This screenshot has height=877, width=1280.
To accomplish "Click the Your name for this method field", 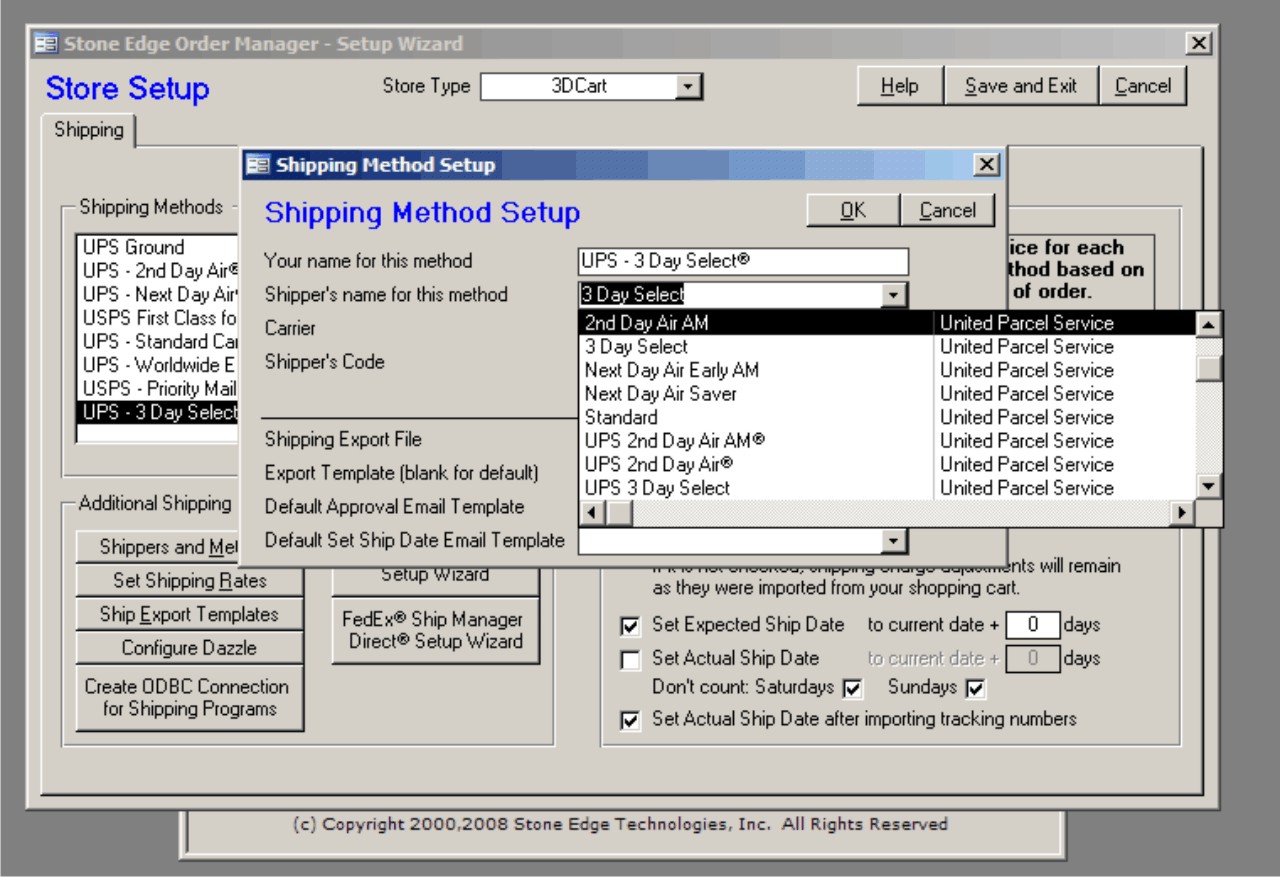I will (743, 262).
